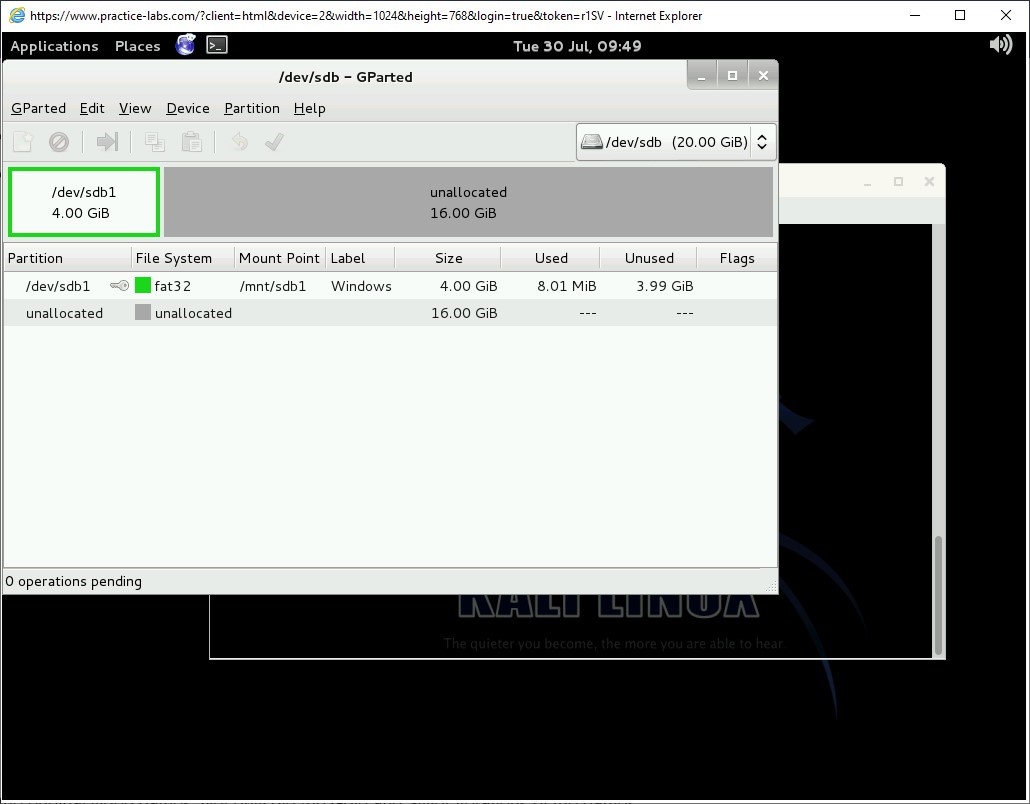
Task: Click the New partition toolbar icon
Action: coord(22,142)
